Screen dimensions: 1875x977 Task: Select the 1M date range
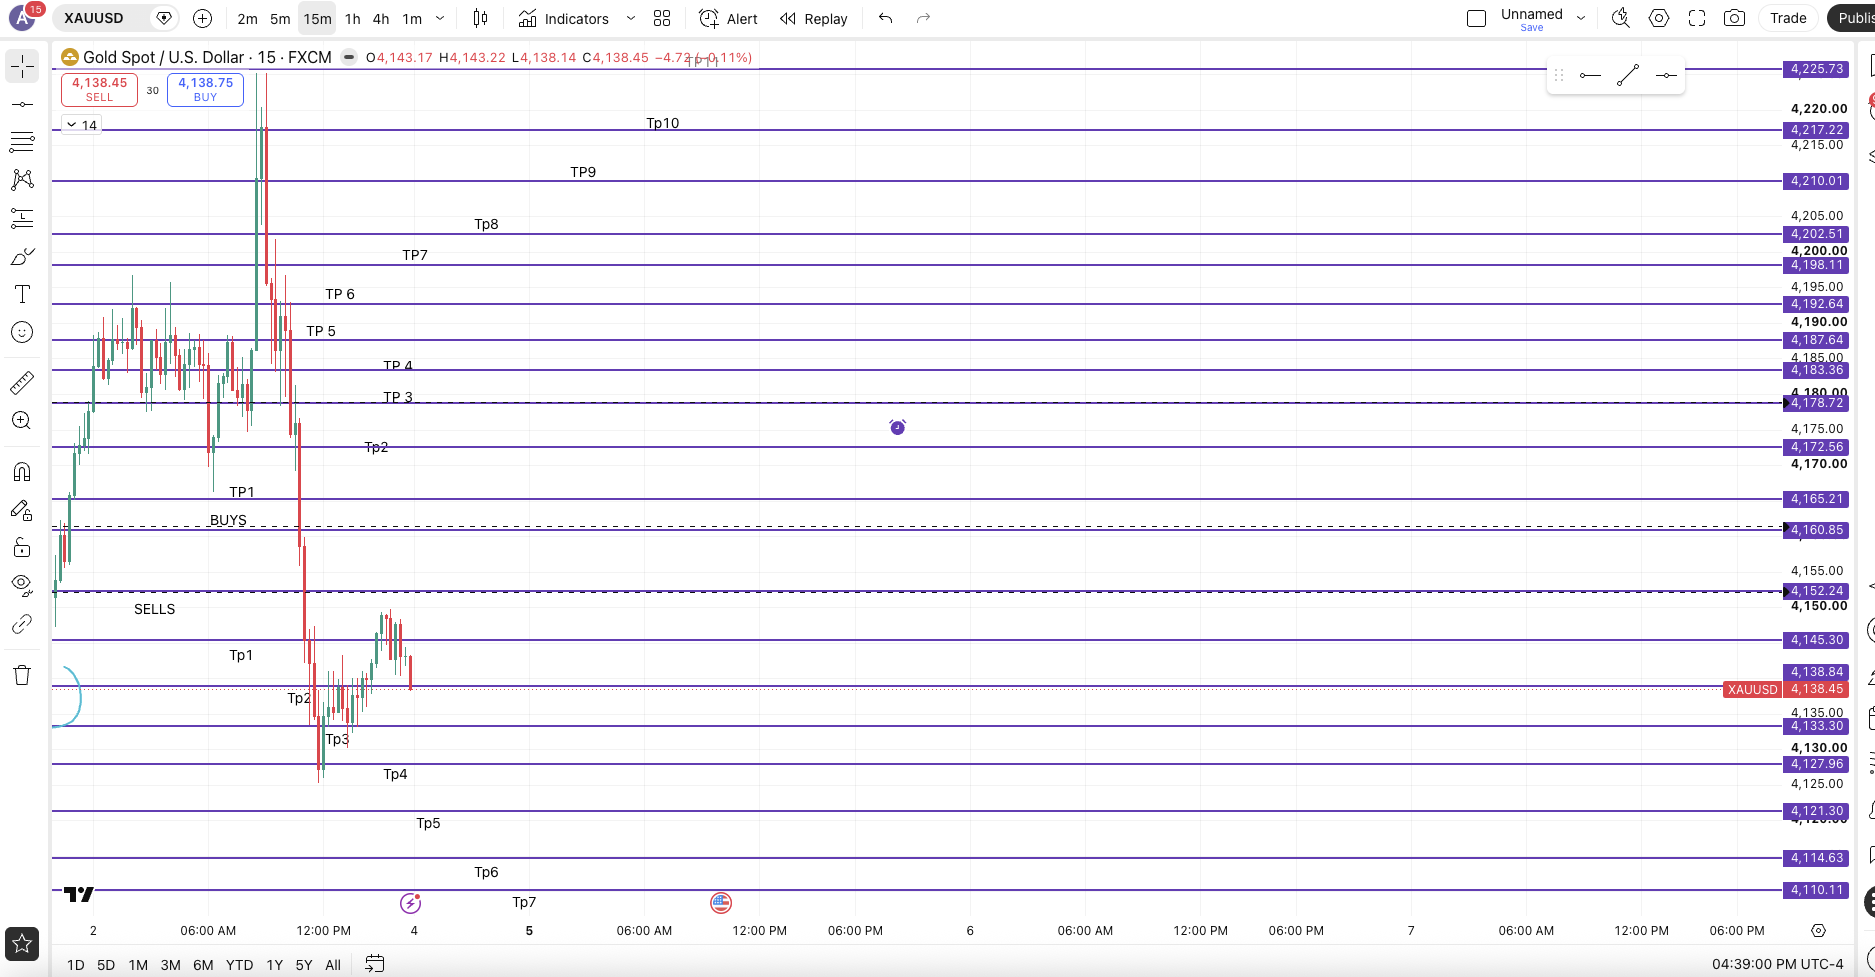(138, 965)
